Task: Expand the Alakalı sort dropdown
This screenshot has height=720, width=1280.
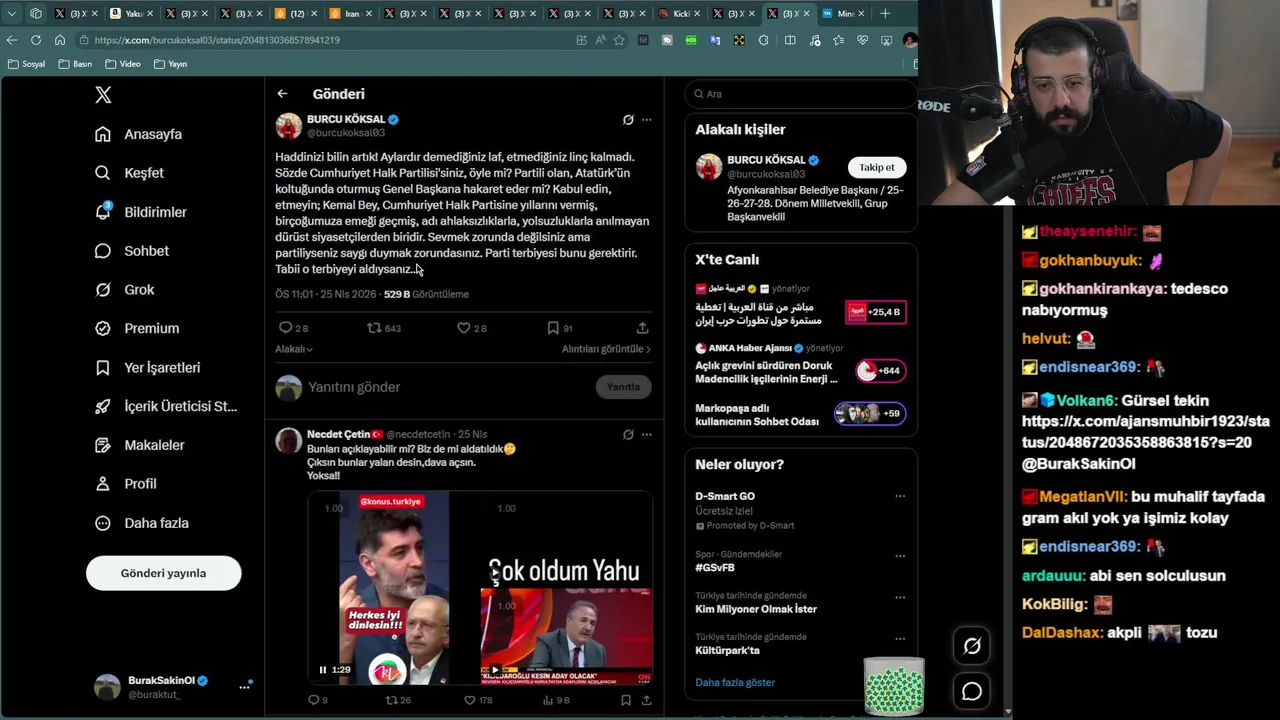Action: 294,349
